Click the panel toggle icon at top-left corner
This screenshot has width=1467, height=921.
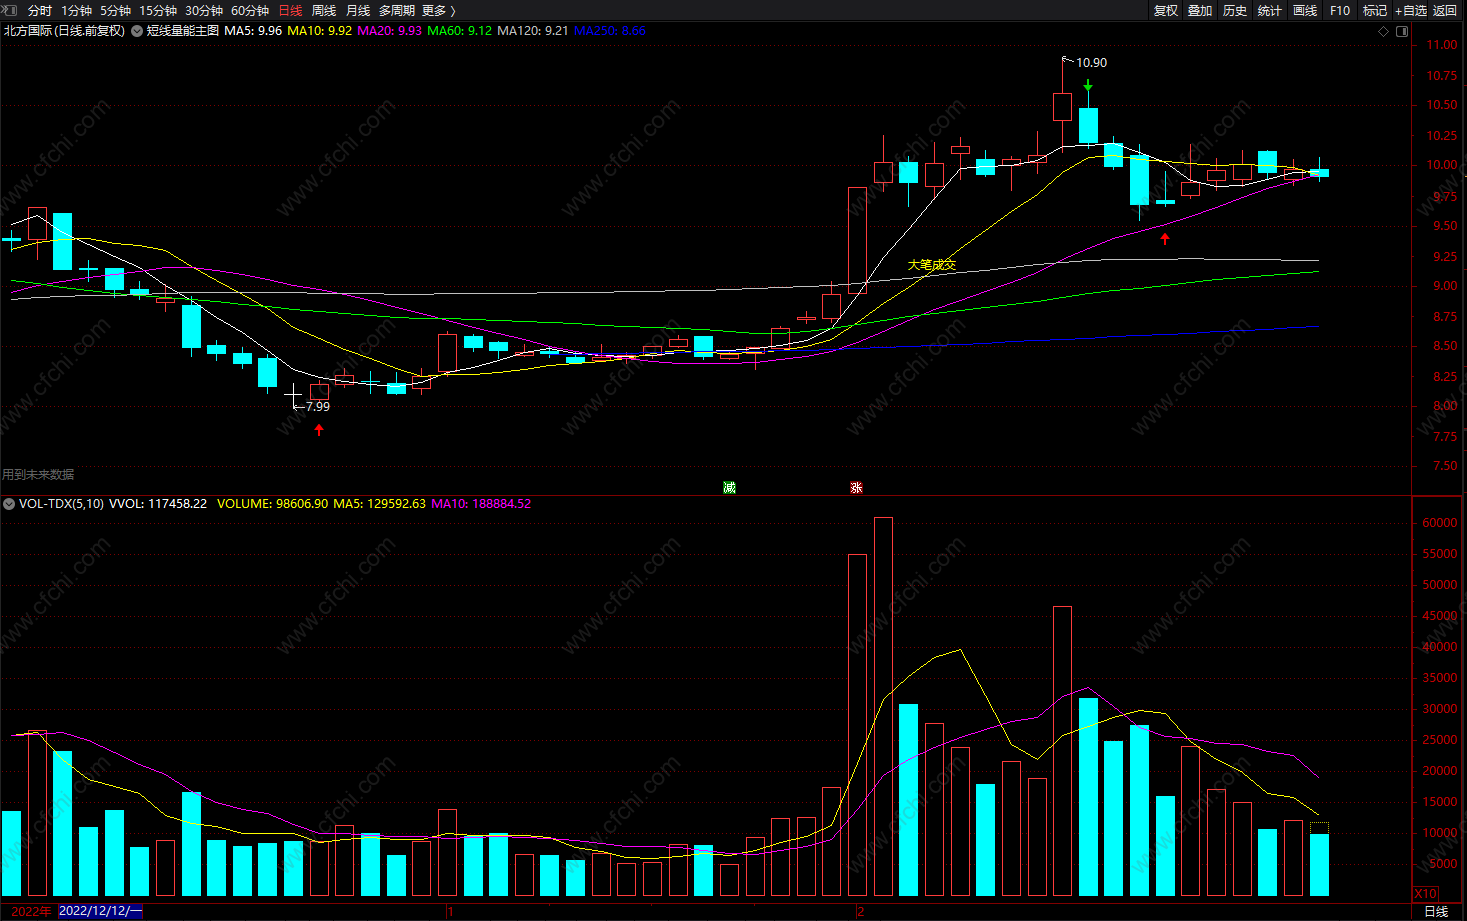(x=11, y=10)
